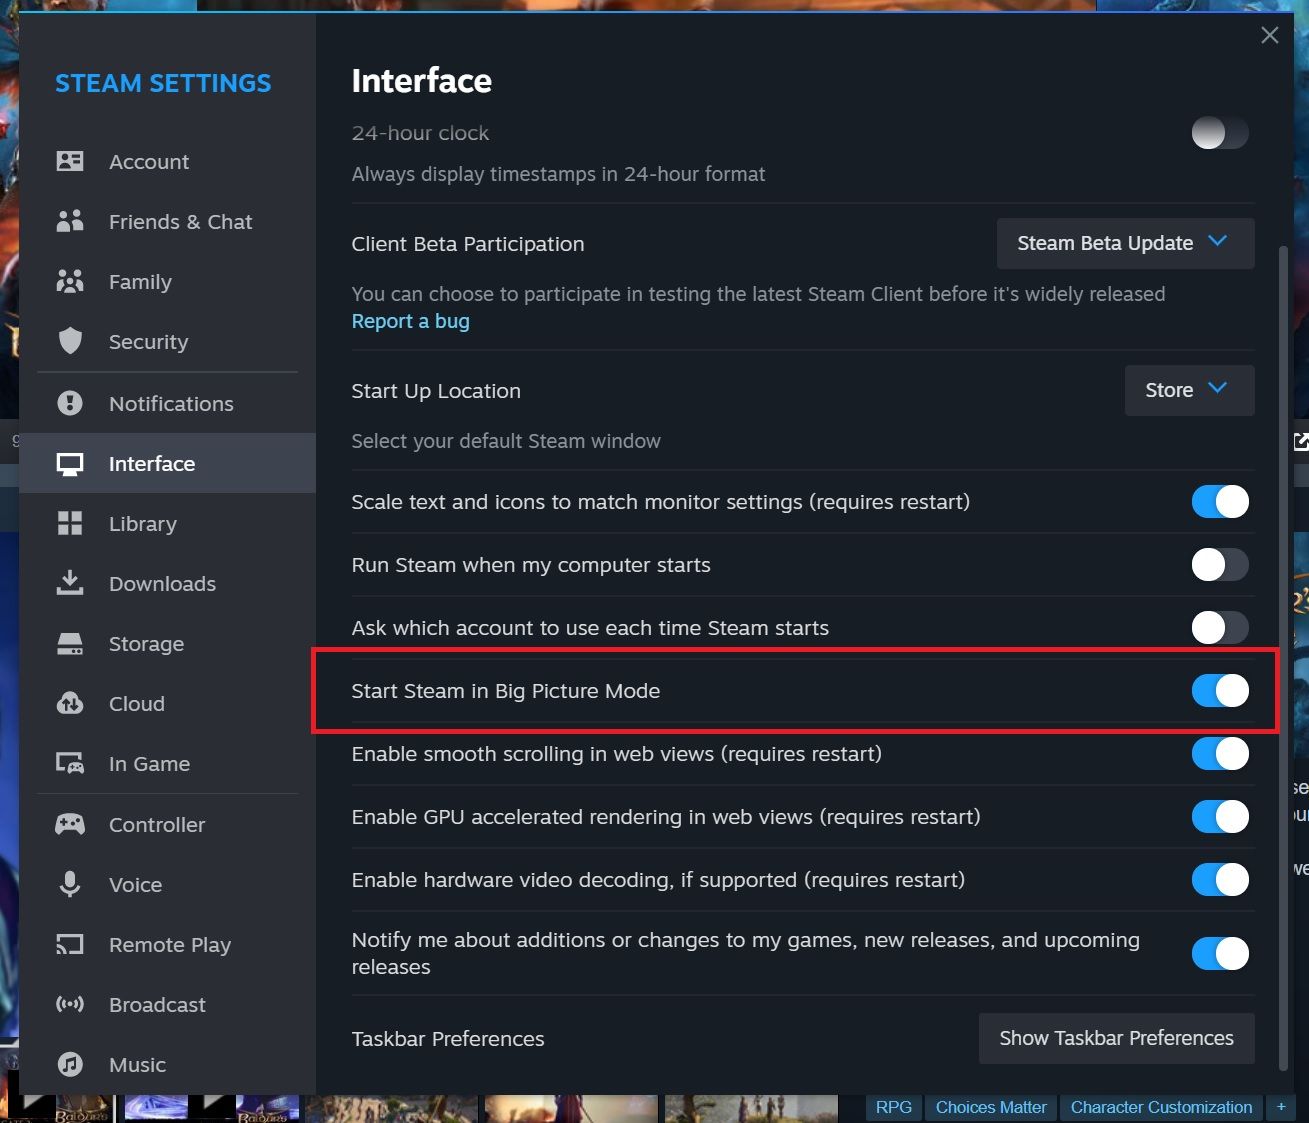
Task: Select the Choices Matter tag
Action: point(989,1107)
